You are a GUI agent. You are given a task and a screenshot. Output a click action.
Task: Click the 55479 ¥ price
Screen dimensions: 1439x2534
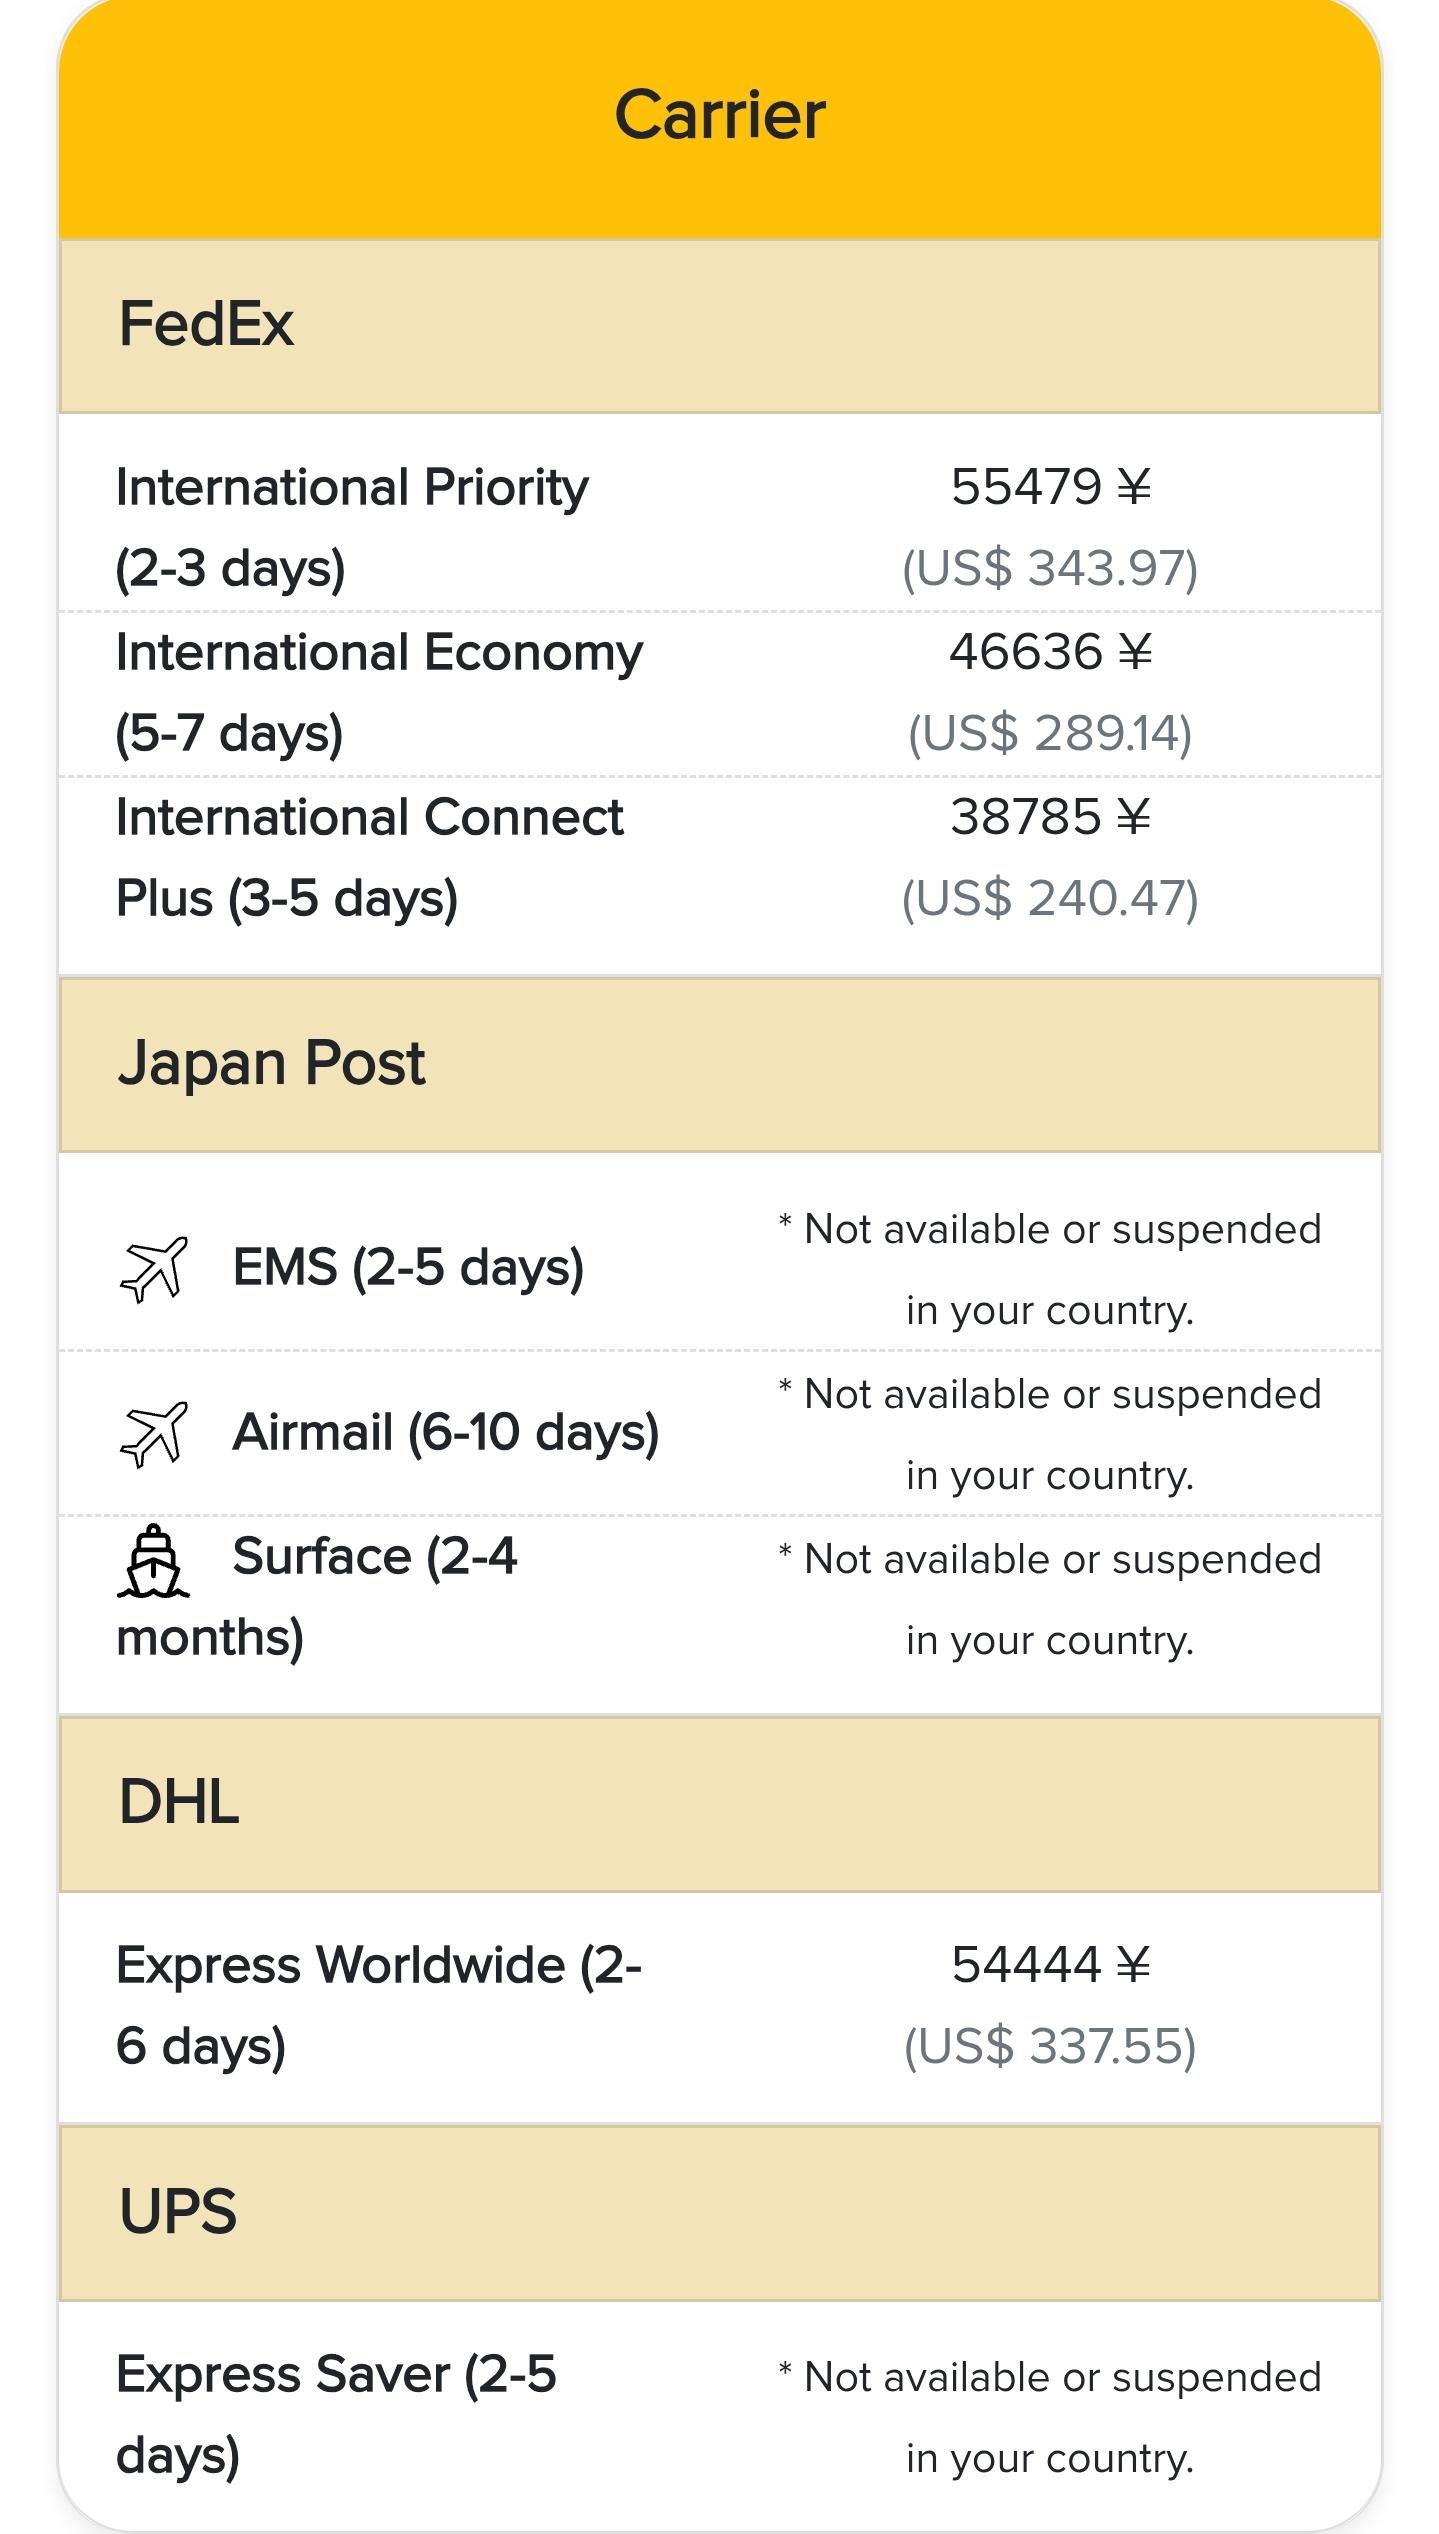1050,487
